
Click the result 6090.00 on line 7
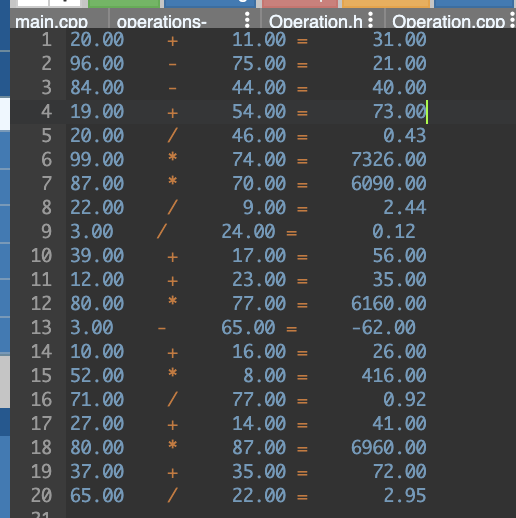tap(389, 184)
